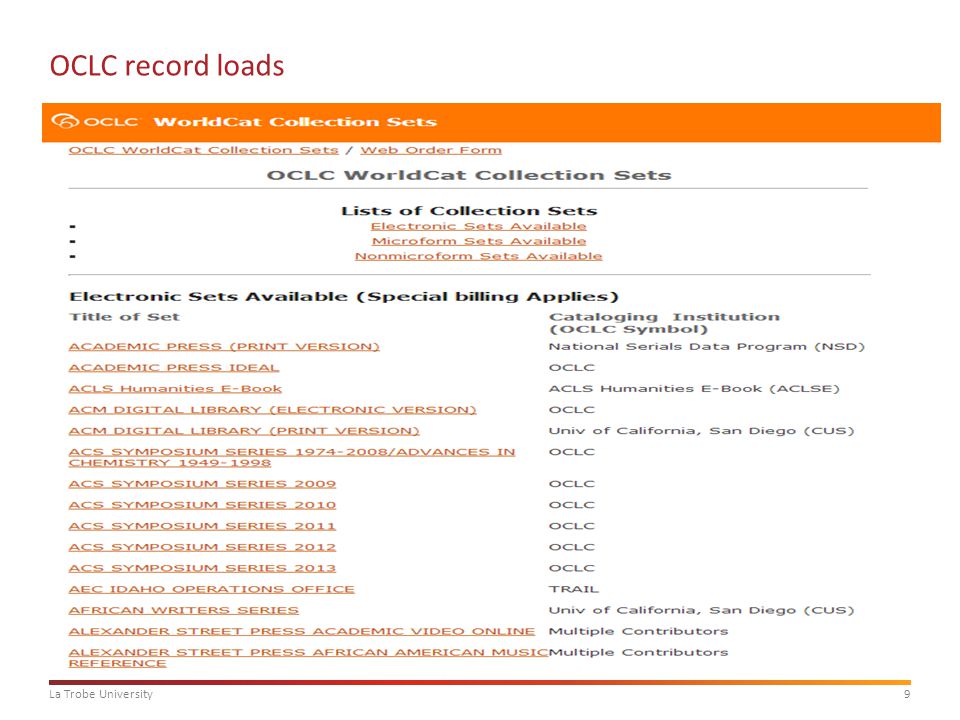Go to Nonmicroform Sets Available list
Viewport: 960px width, 720px height.
point(479,256)
